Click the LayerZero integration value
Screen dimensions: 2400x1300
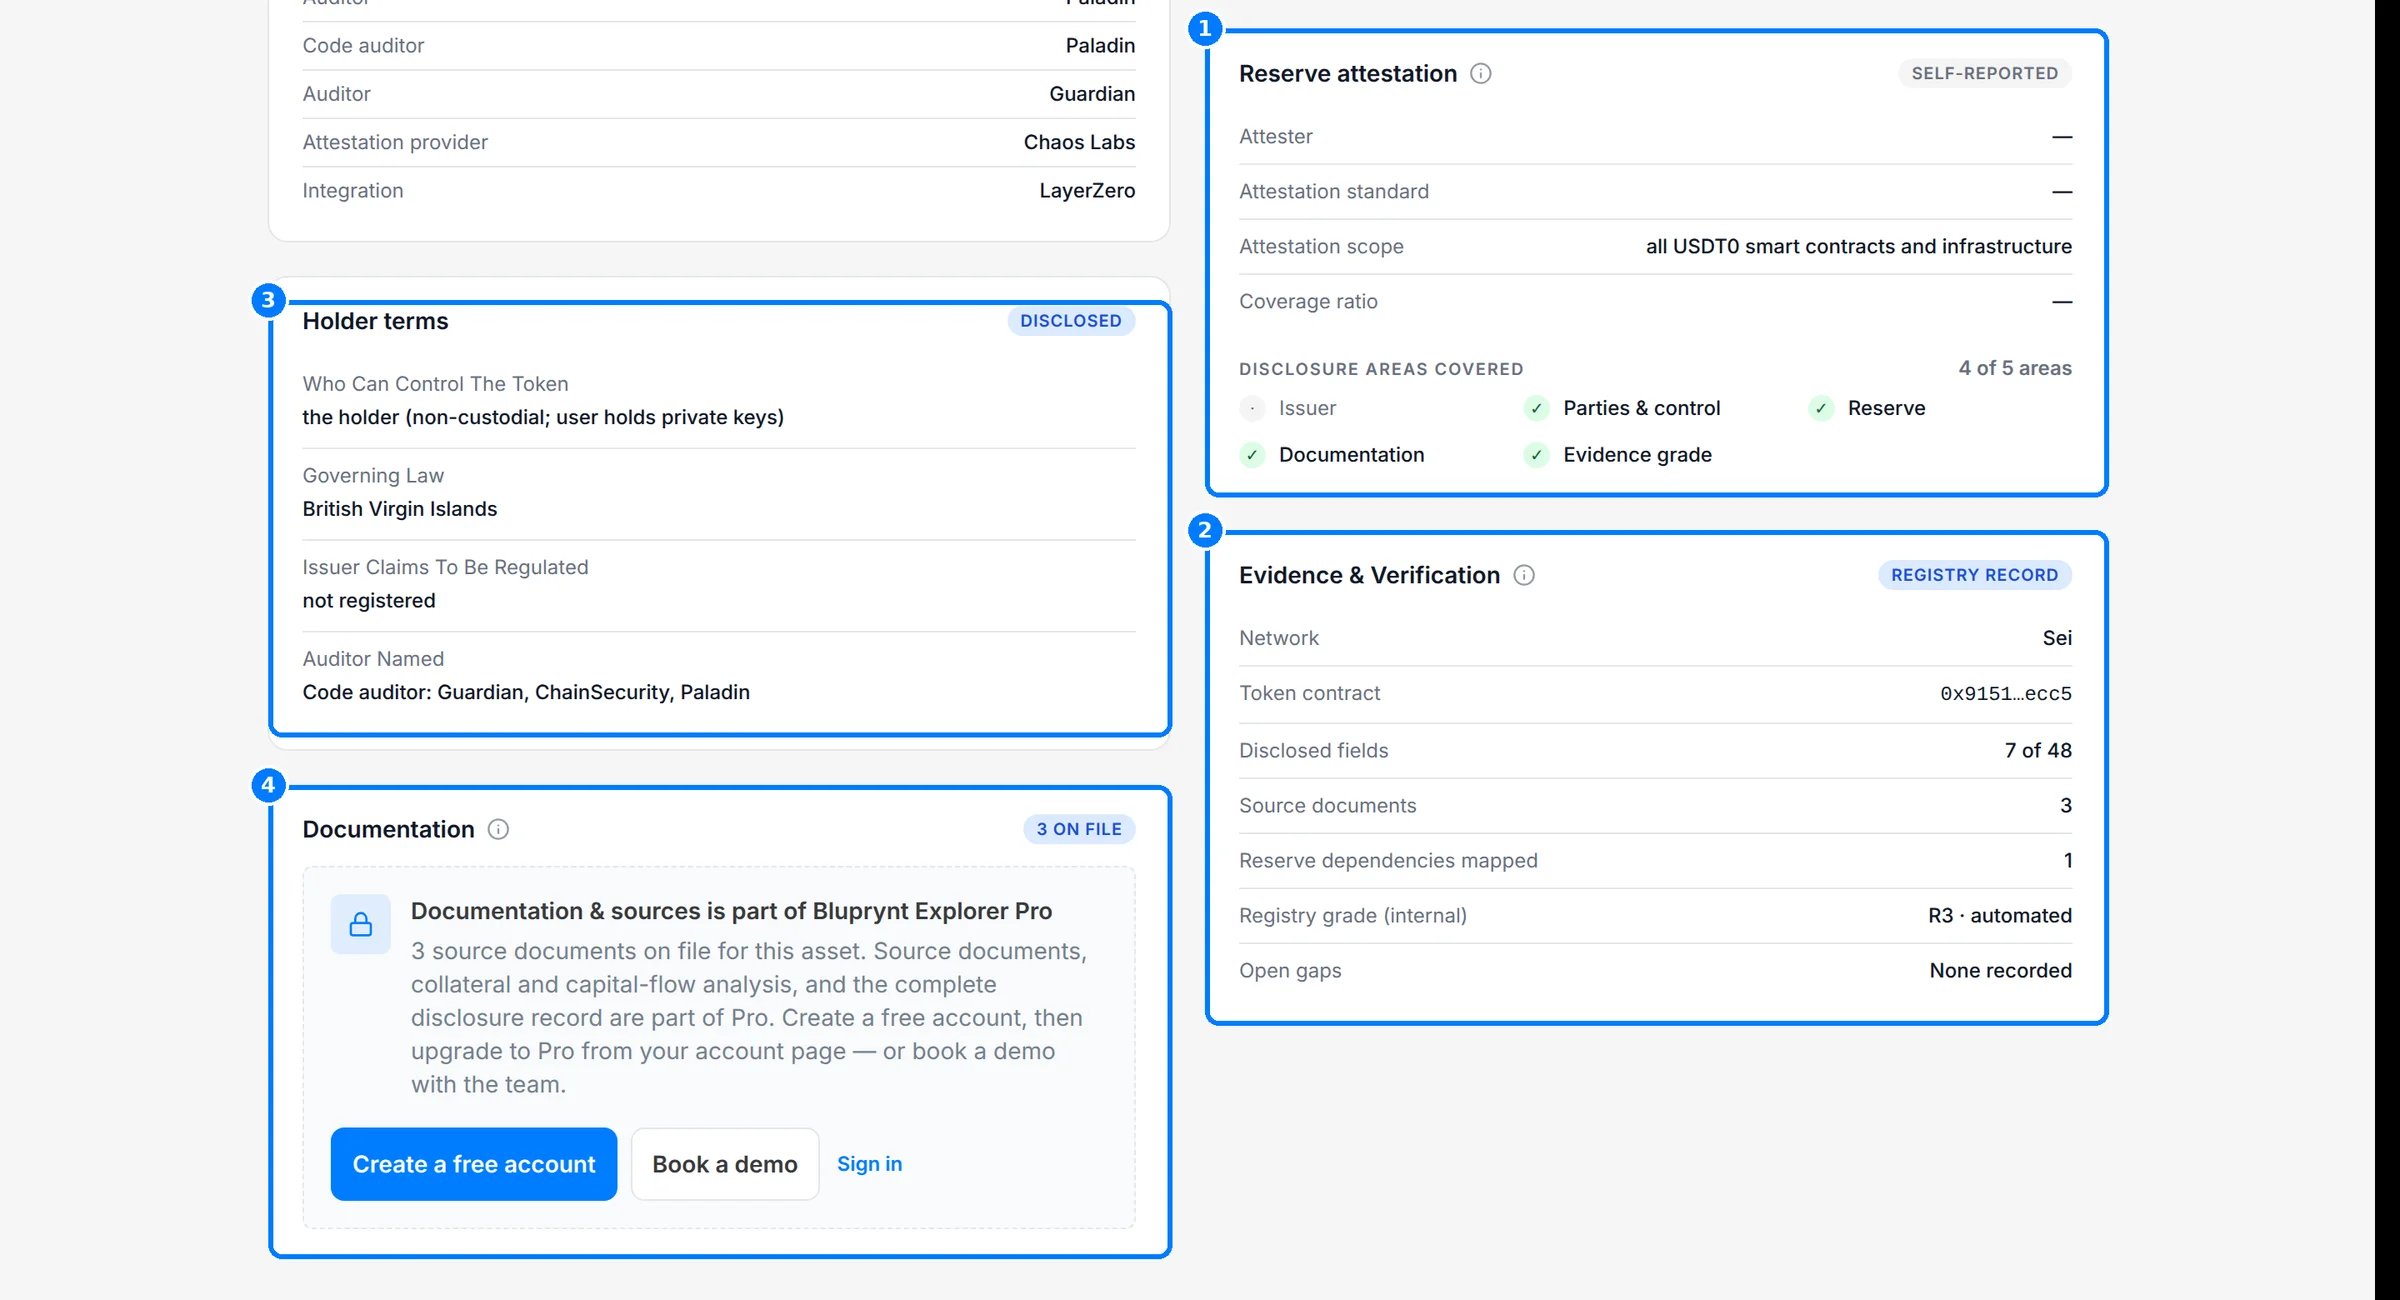tap(1087, 190)
